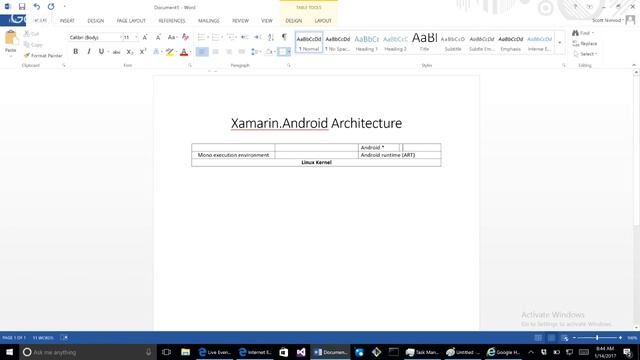640x360 pixels.
Task: Switch to the MAILINGS tab
Action: point(209,21)
